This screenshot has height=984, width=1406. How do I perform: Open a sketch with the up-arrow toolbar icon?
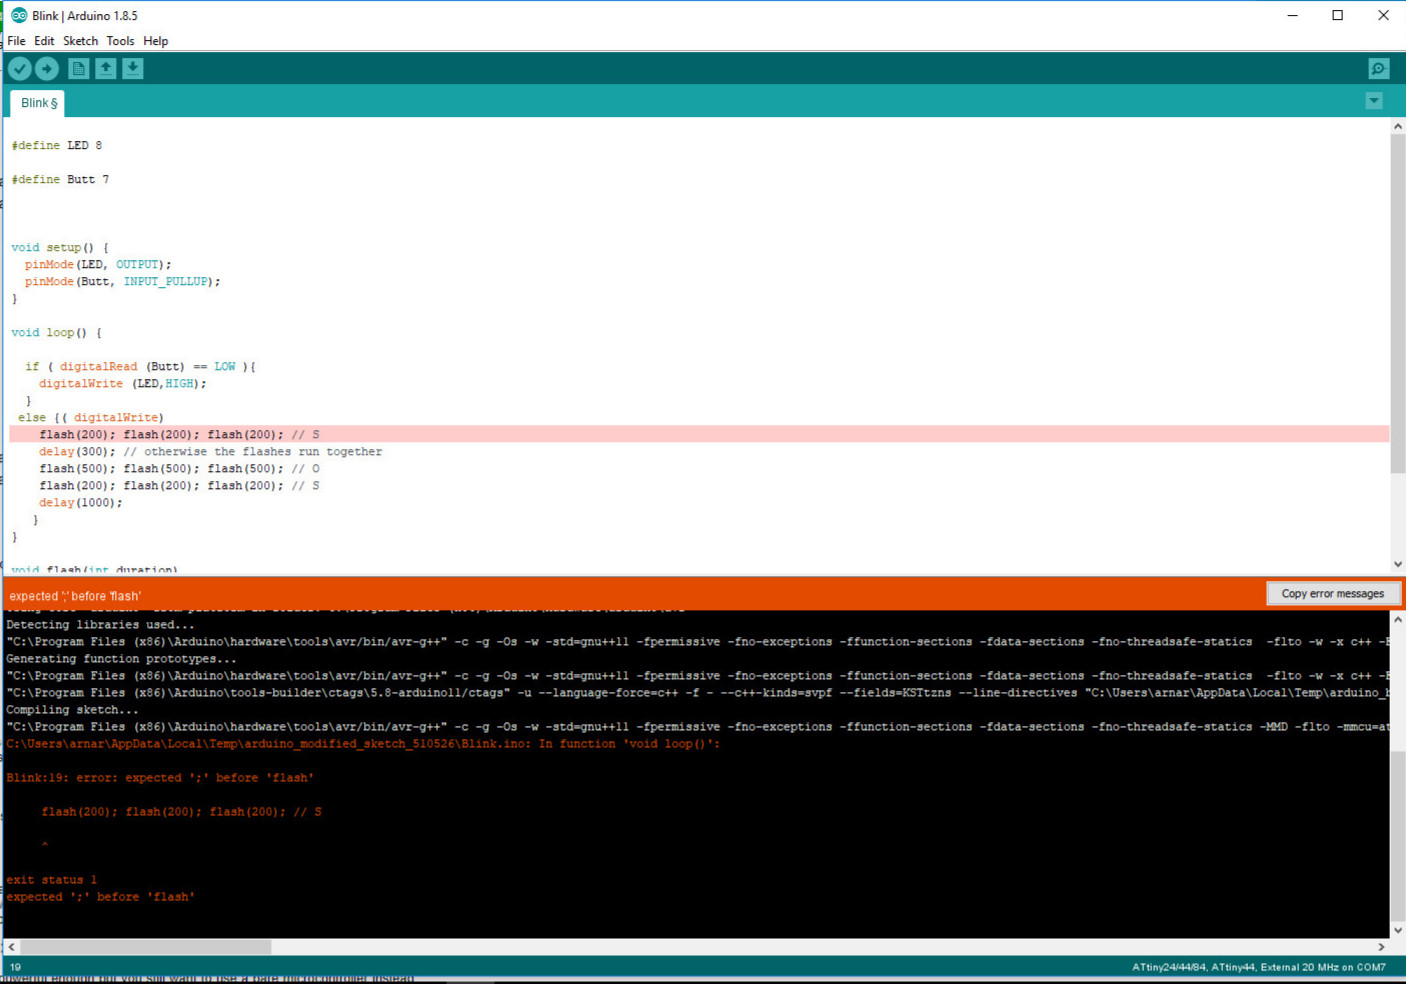(x=105, y=68)
